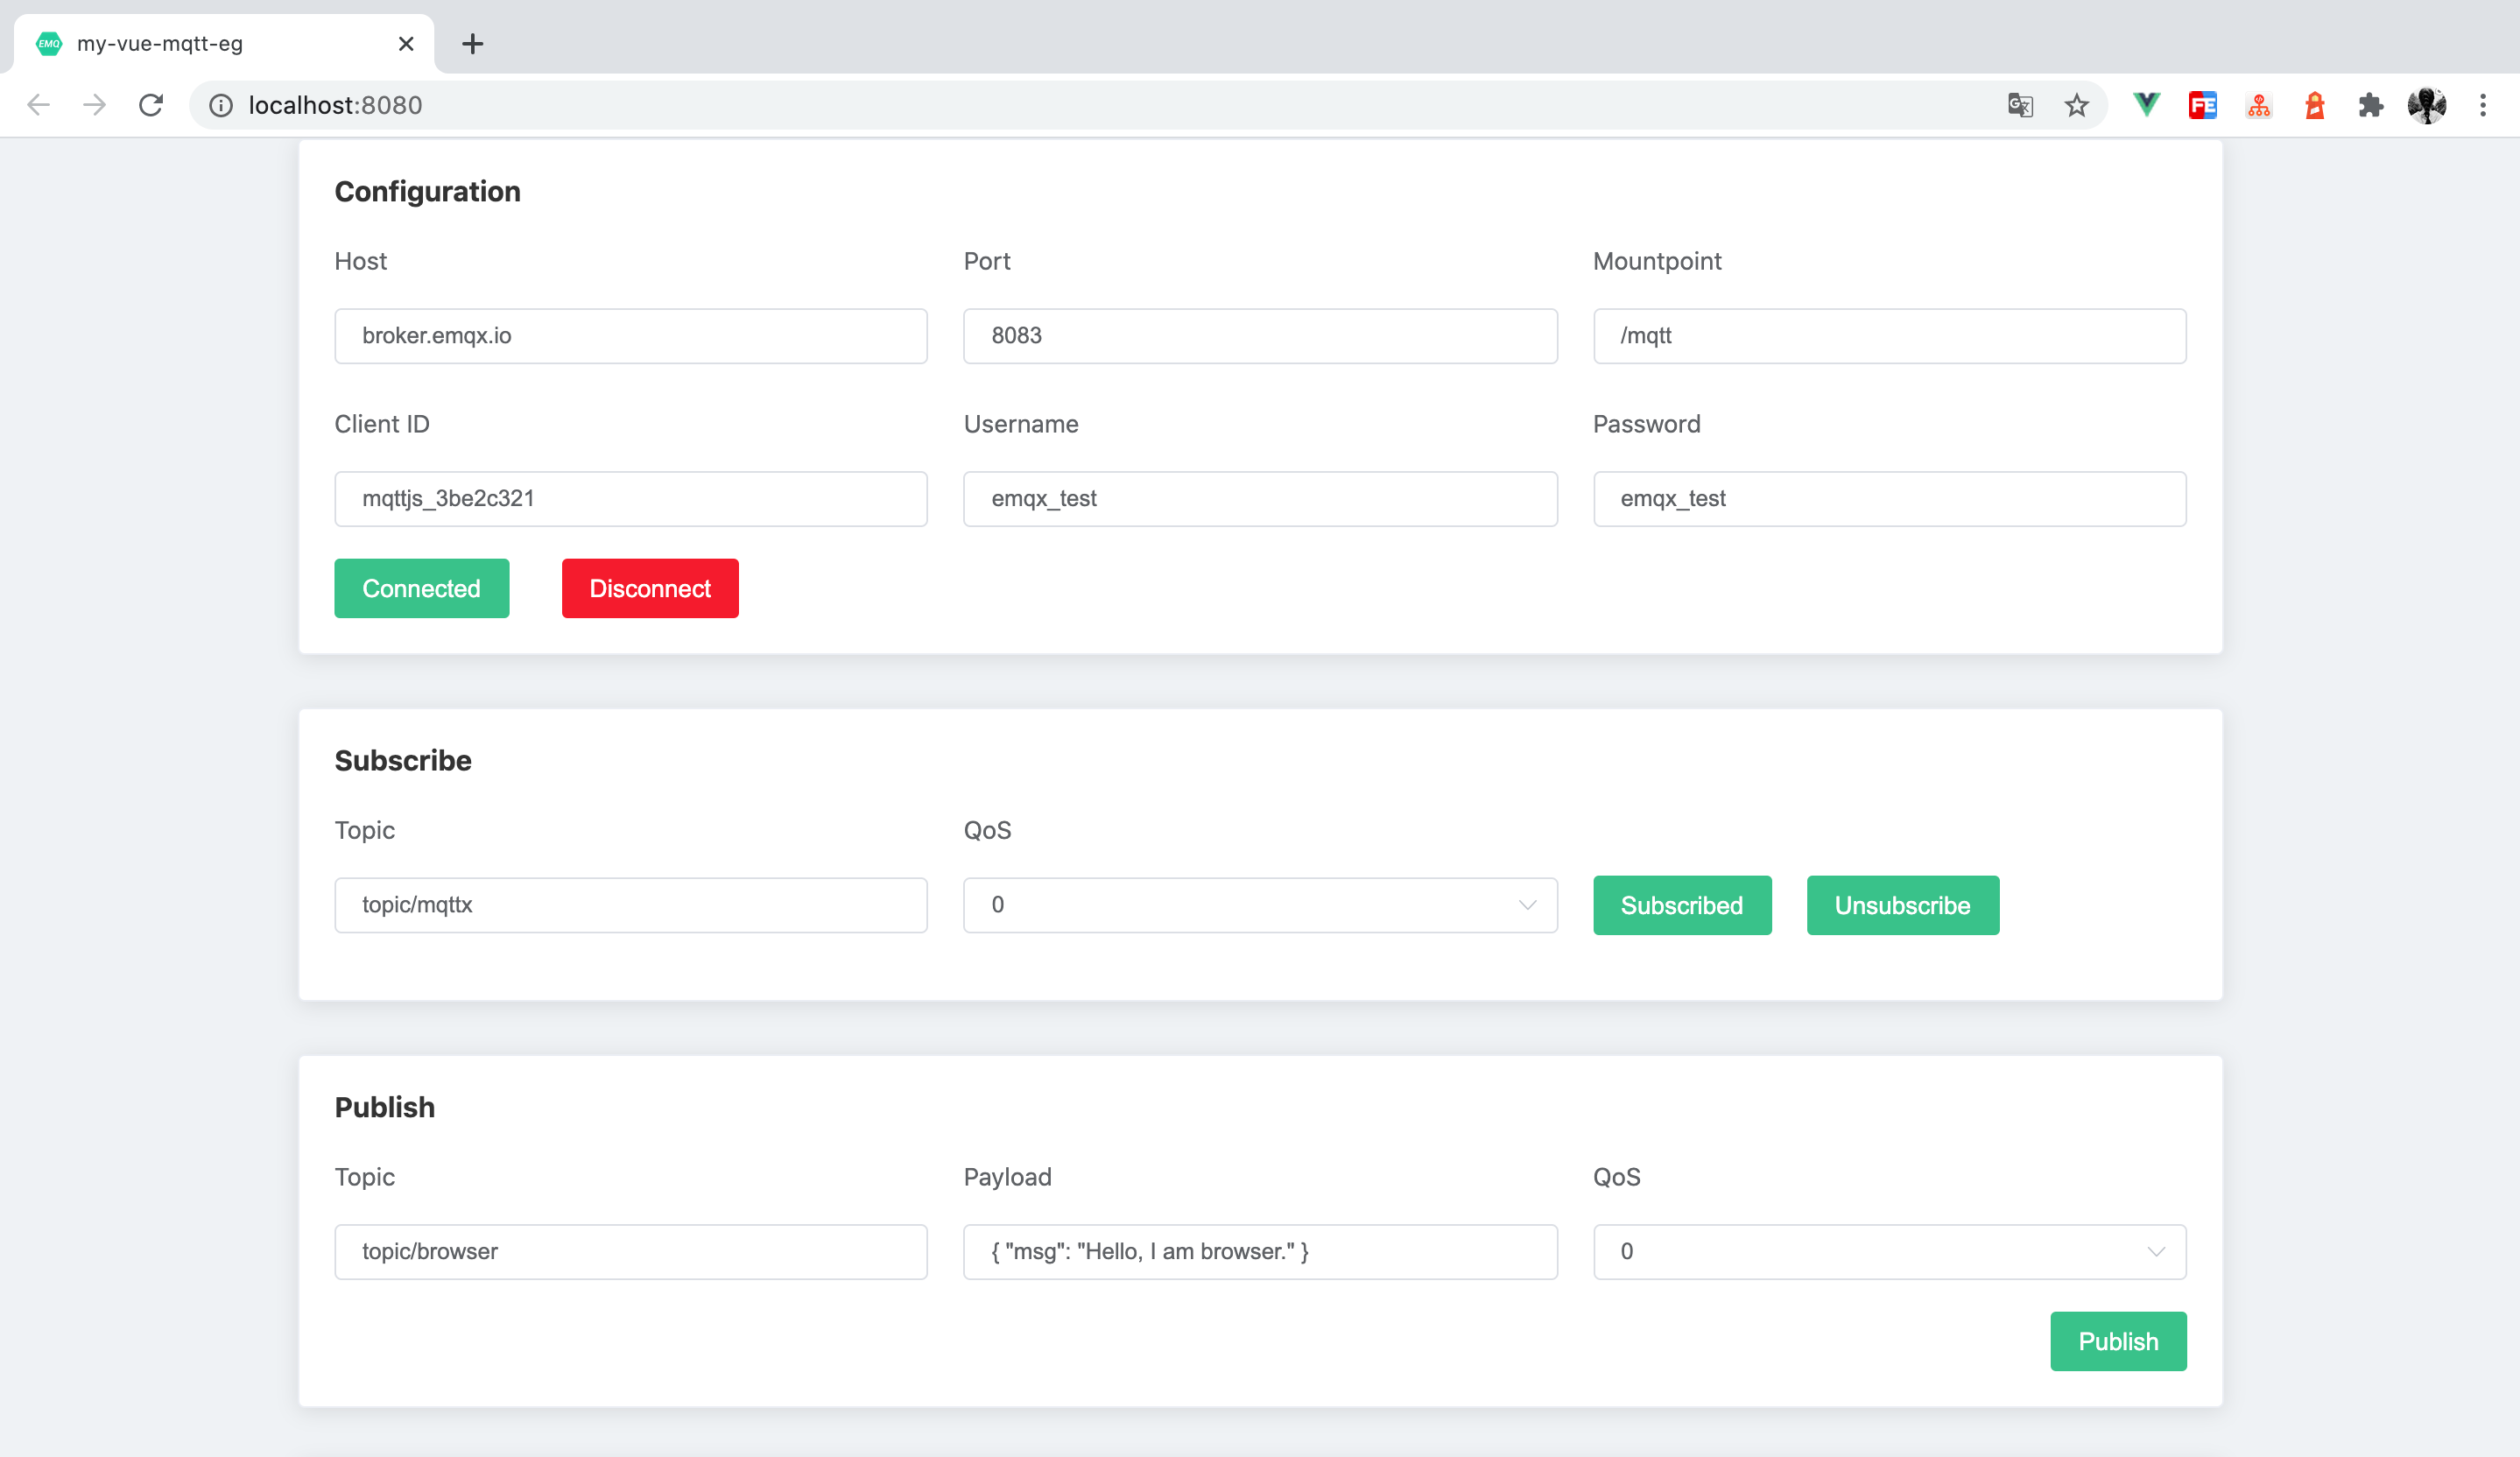Click the green Publish button
2520x1457 pixels.
[x=2117, y=1341]
